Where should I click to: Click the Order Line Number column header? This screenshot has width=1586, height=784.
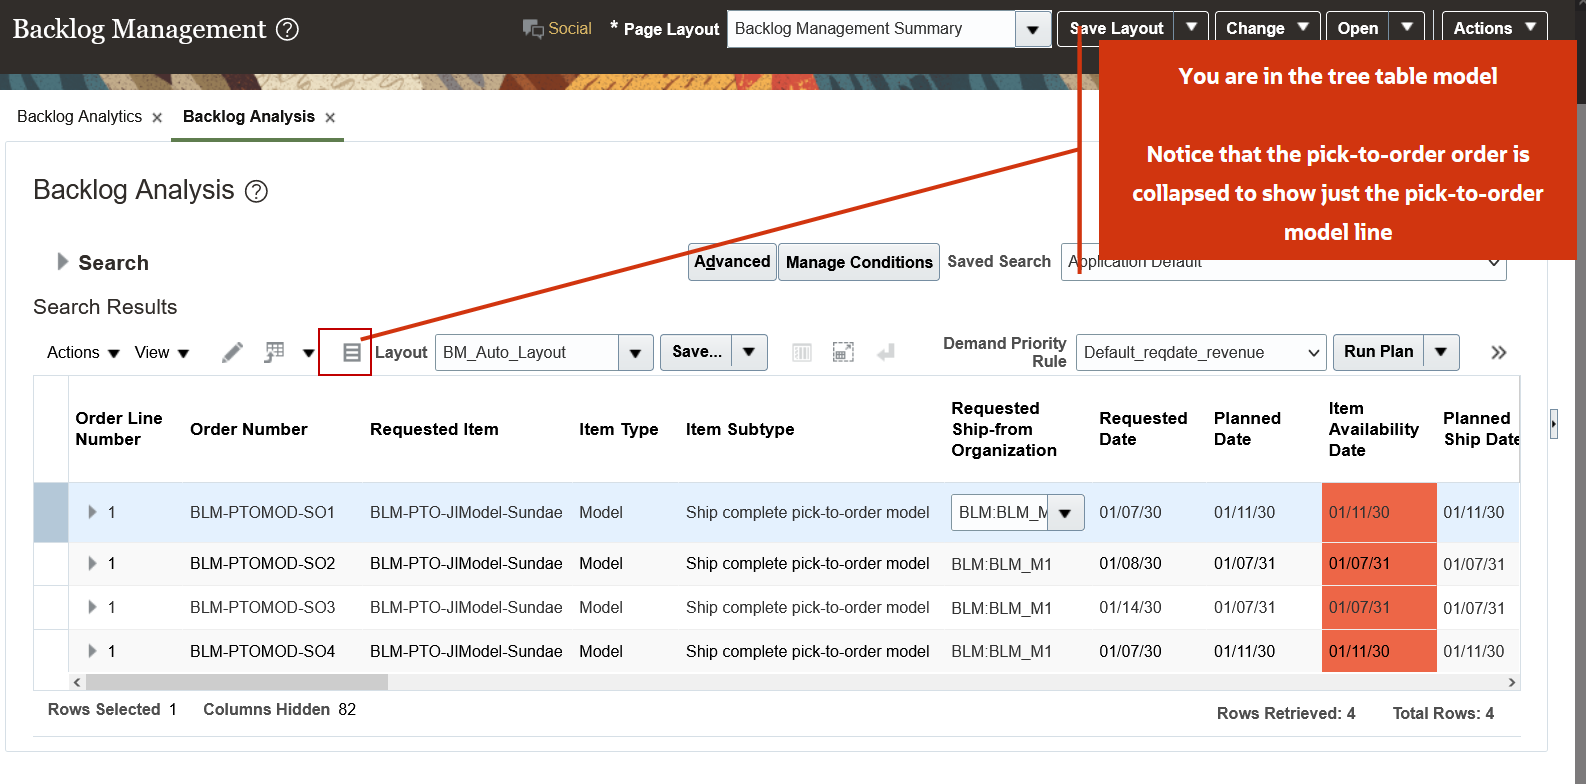pyautogui.click(x=119, y=429)
